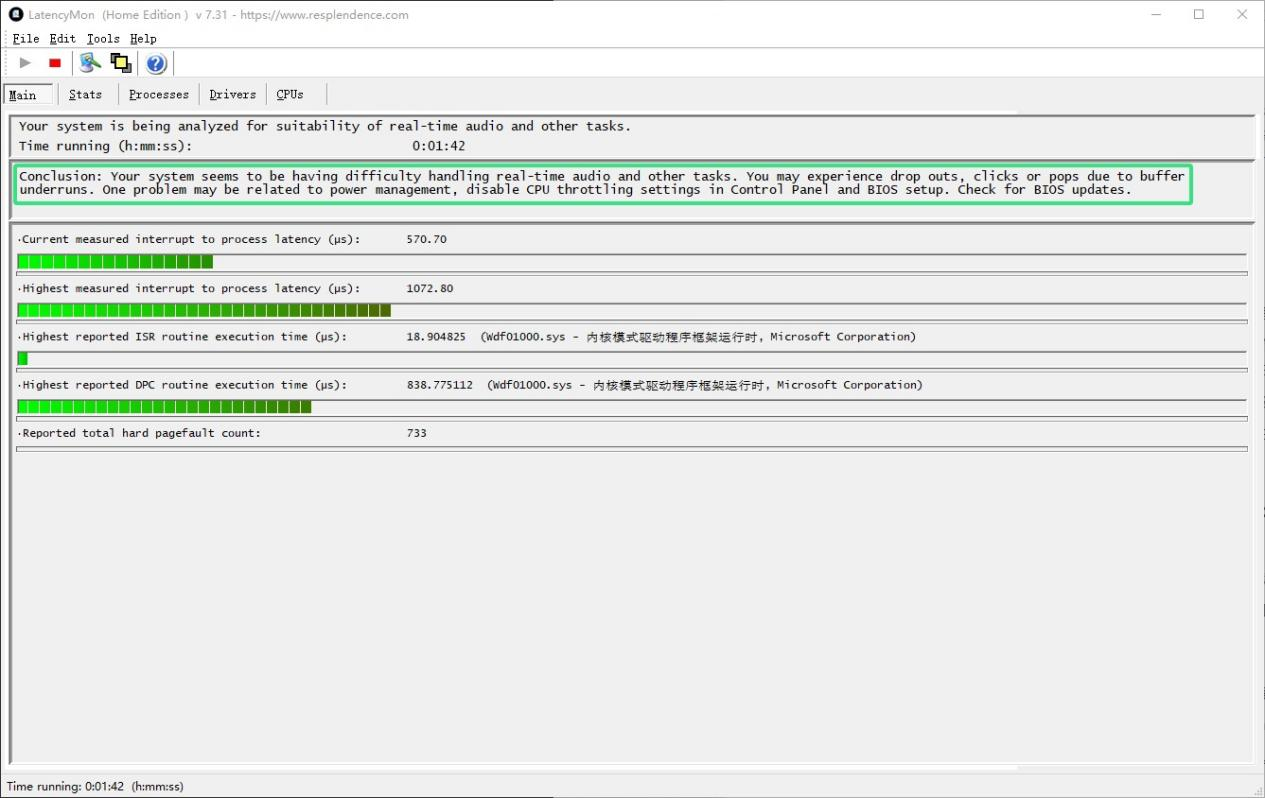View the Drivers tab
The height and width of the screenshot is (798, 1265).
point(232,94)
